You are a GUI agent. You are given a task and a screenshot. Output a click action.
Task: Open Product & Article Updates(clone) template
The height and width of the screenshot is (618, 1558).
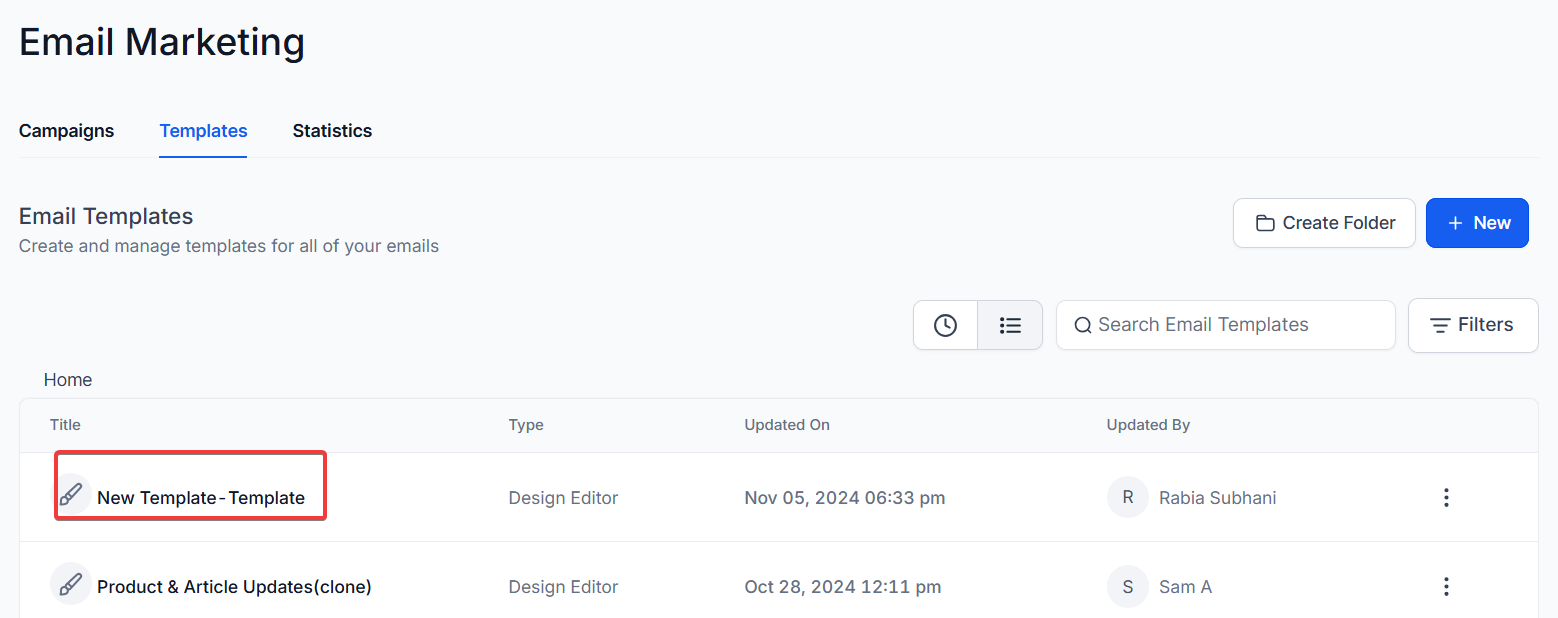click(234, 587)
